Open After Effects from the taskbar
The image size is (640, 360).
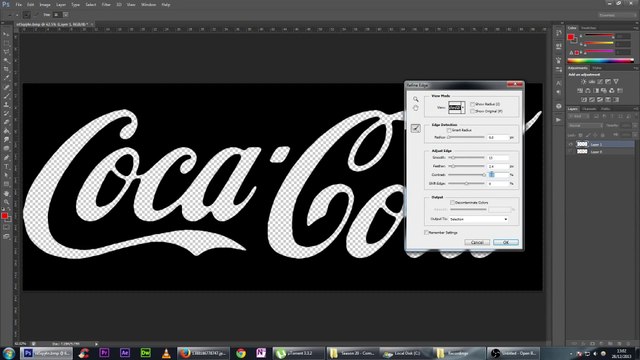coord(125,353)
